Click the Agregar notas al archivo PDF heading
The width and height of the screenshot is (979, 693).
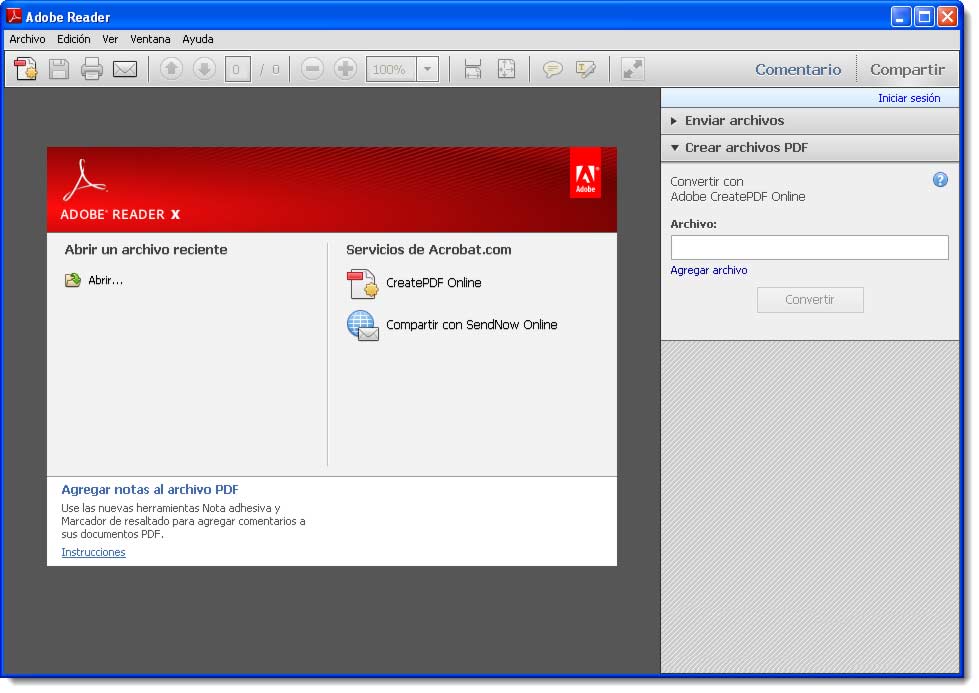coord(150,489)
